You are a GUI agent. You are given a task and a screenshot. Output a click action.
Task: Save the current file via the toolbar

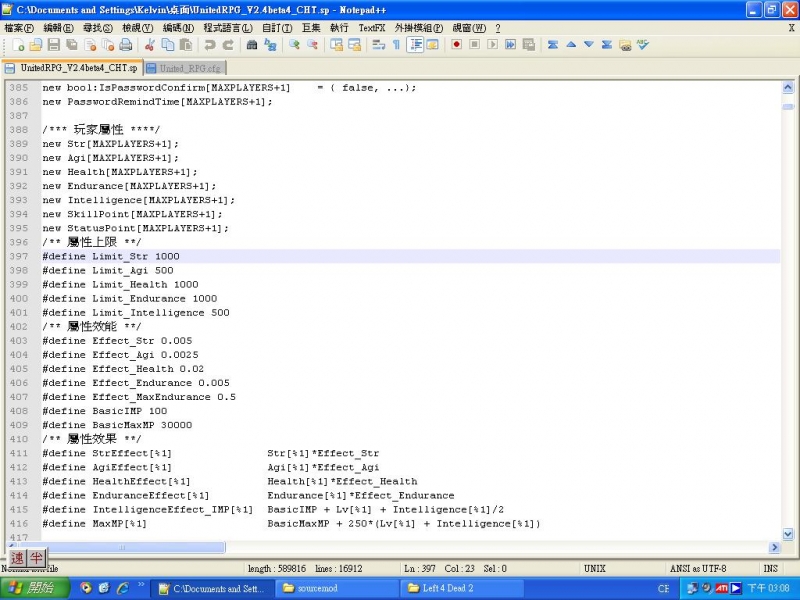[x=54, y=45]
